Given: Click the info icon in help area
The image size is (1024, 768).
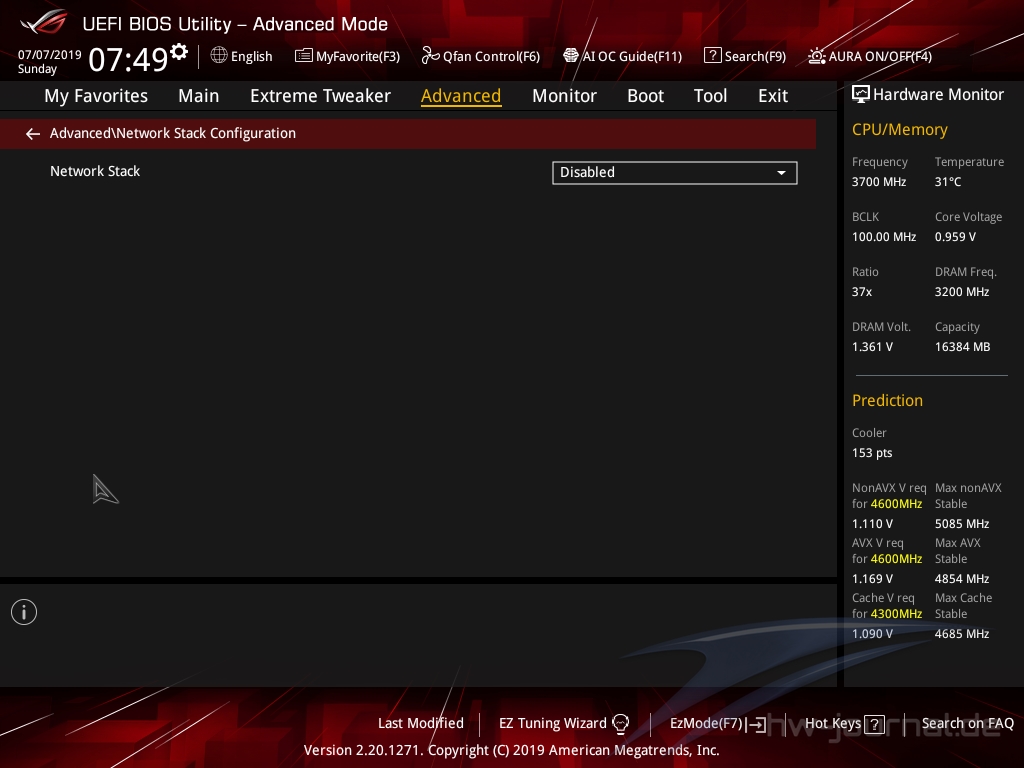Looking at the screenshot, I should pyautogui.click(x=24, y=612).
